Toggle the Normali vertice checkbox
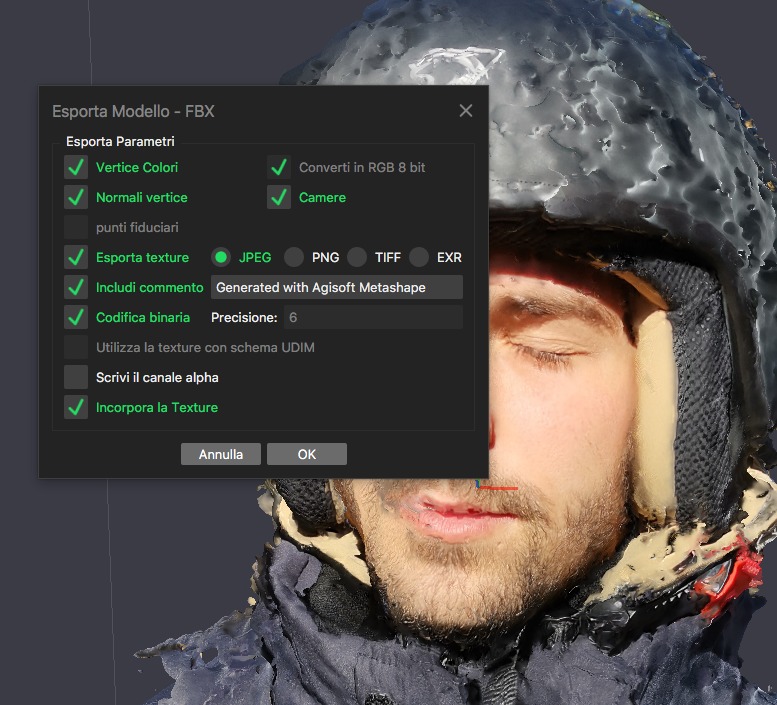 click(76, 197)
